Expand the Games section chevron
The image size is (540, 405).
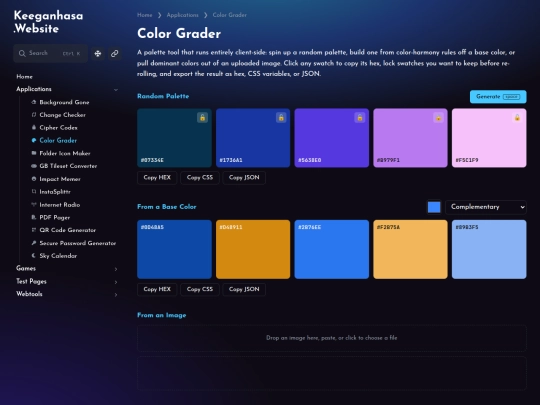[x=116, y=269]
